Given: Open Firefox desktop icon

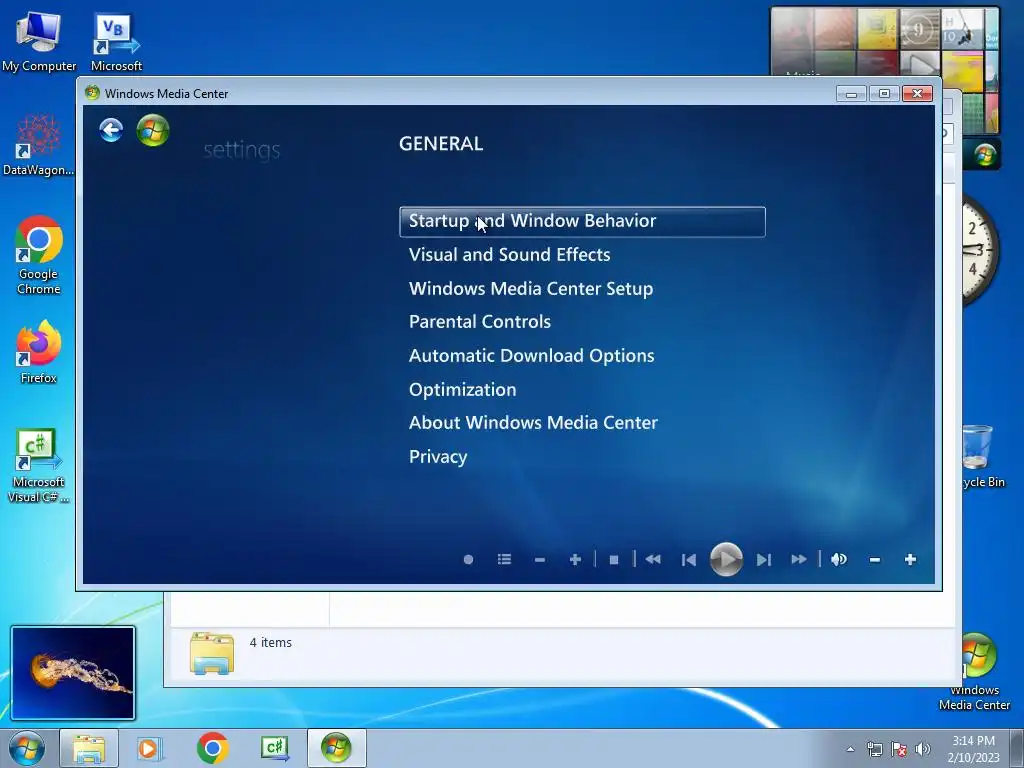Looking at the screenshot, I should [39, 353].
